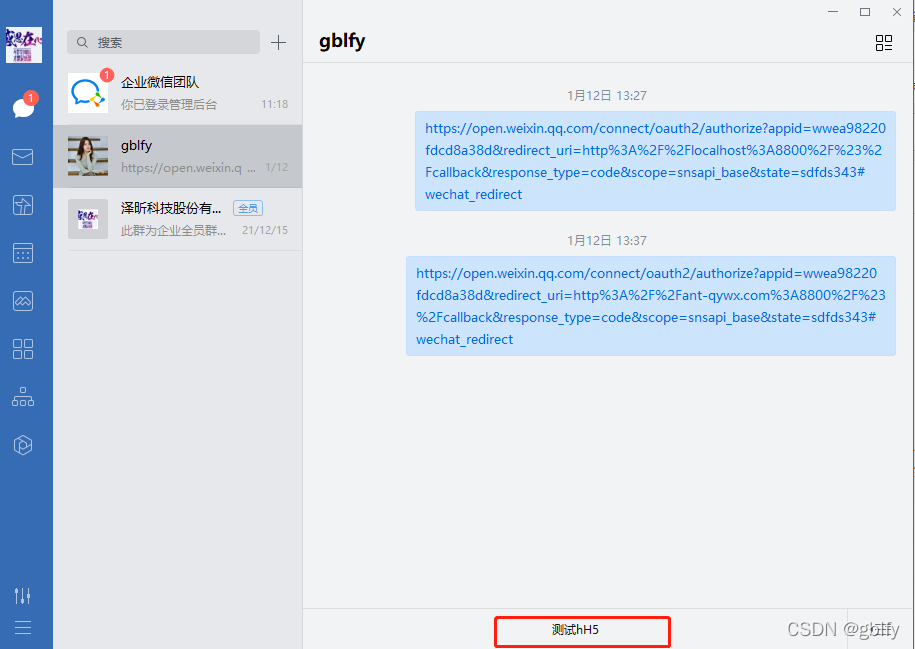Open the 13:37 ant-qywx.com authorize link

(651, 306)
